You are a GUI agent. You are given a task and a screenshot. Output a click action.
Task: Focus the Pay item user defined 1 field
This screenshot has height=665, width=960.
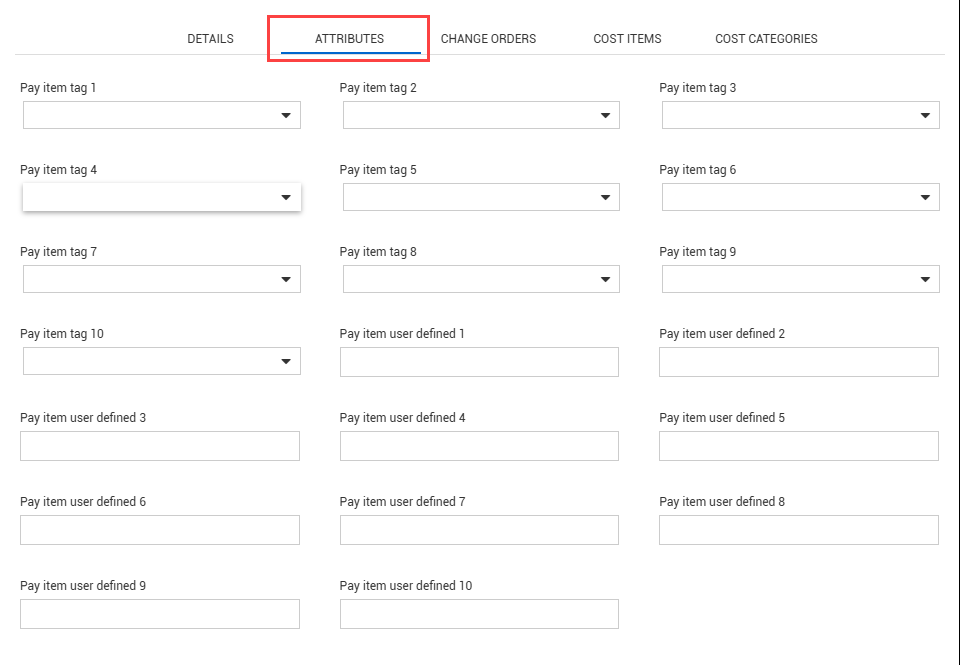479,362
